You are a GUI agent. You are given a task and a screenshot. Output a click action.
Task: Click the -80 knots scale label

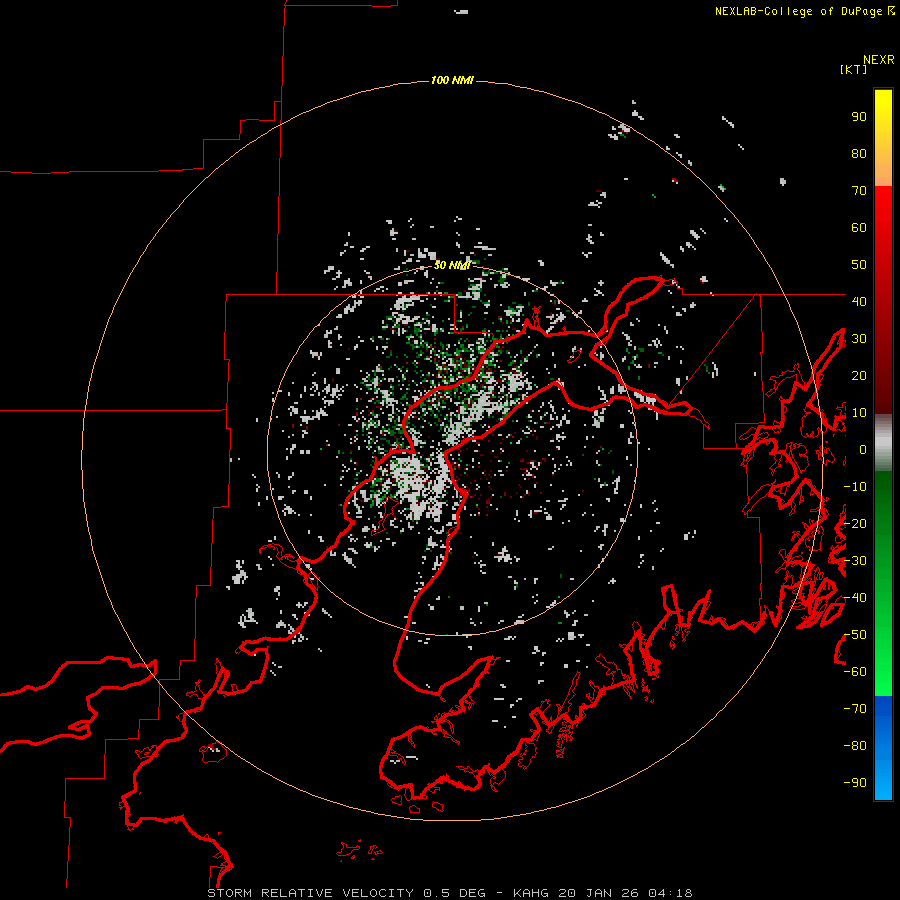coord(855,746)
